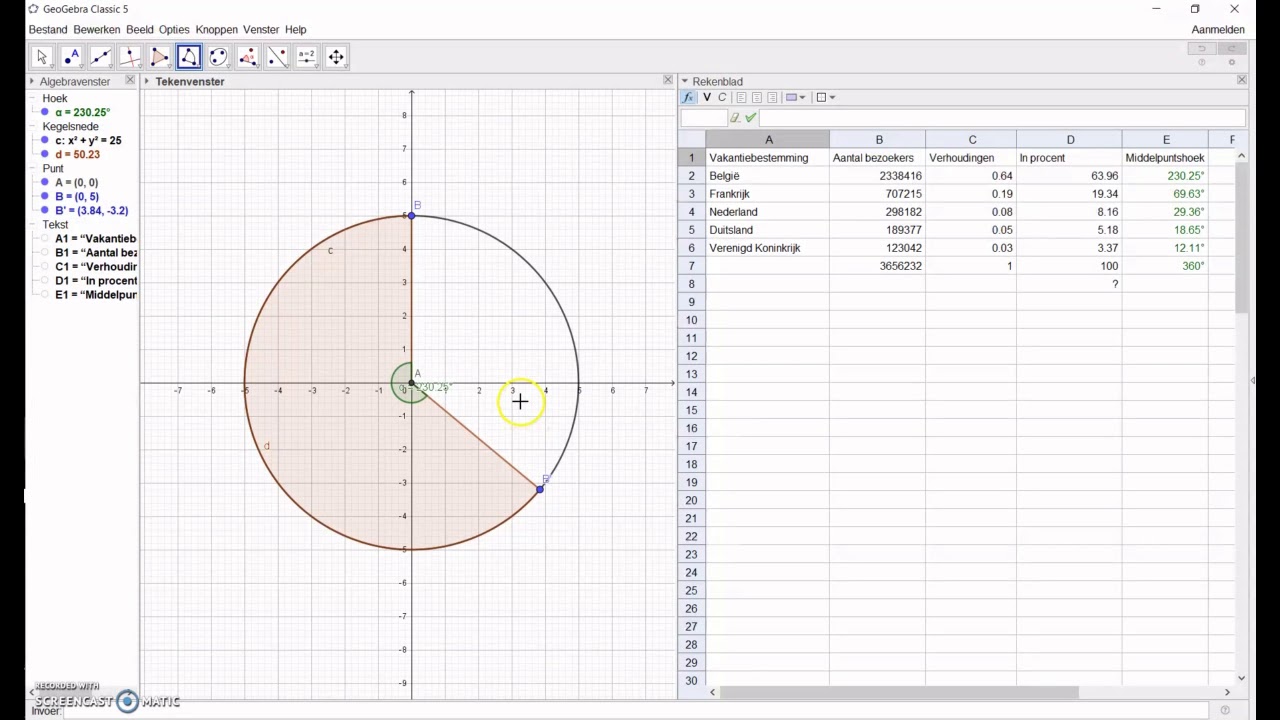Expand the Tekenvenster style bar arrow

(x=147, y=81)
